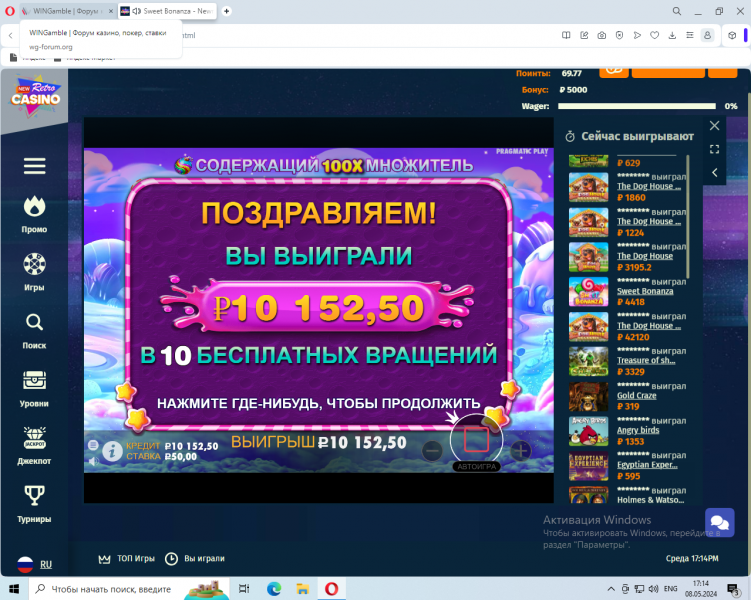This screenshot has height=600, width=751.
Task: Switch ENG input language in tray
Action: click(671, 589)
